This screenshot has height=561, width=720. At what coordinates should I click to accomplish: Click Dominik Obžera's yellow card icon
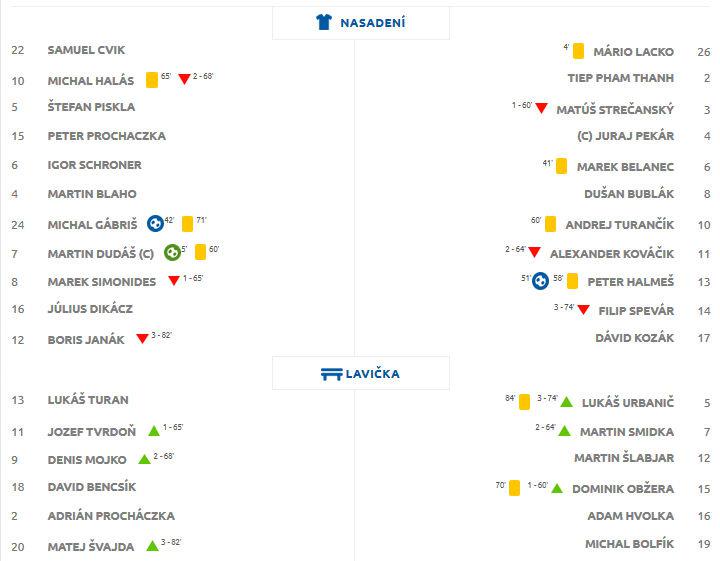(x=515, y=488)
